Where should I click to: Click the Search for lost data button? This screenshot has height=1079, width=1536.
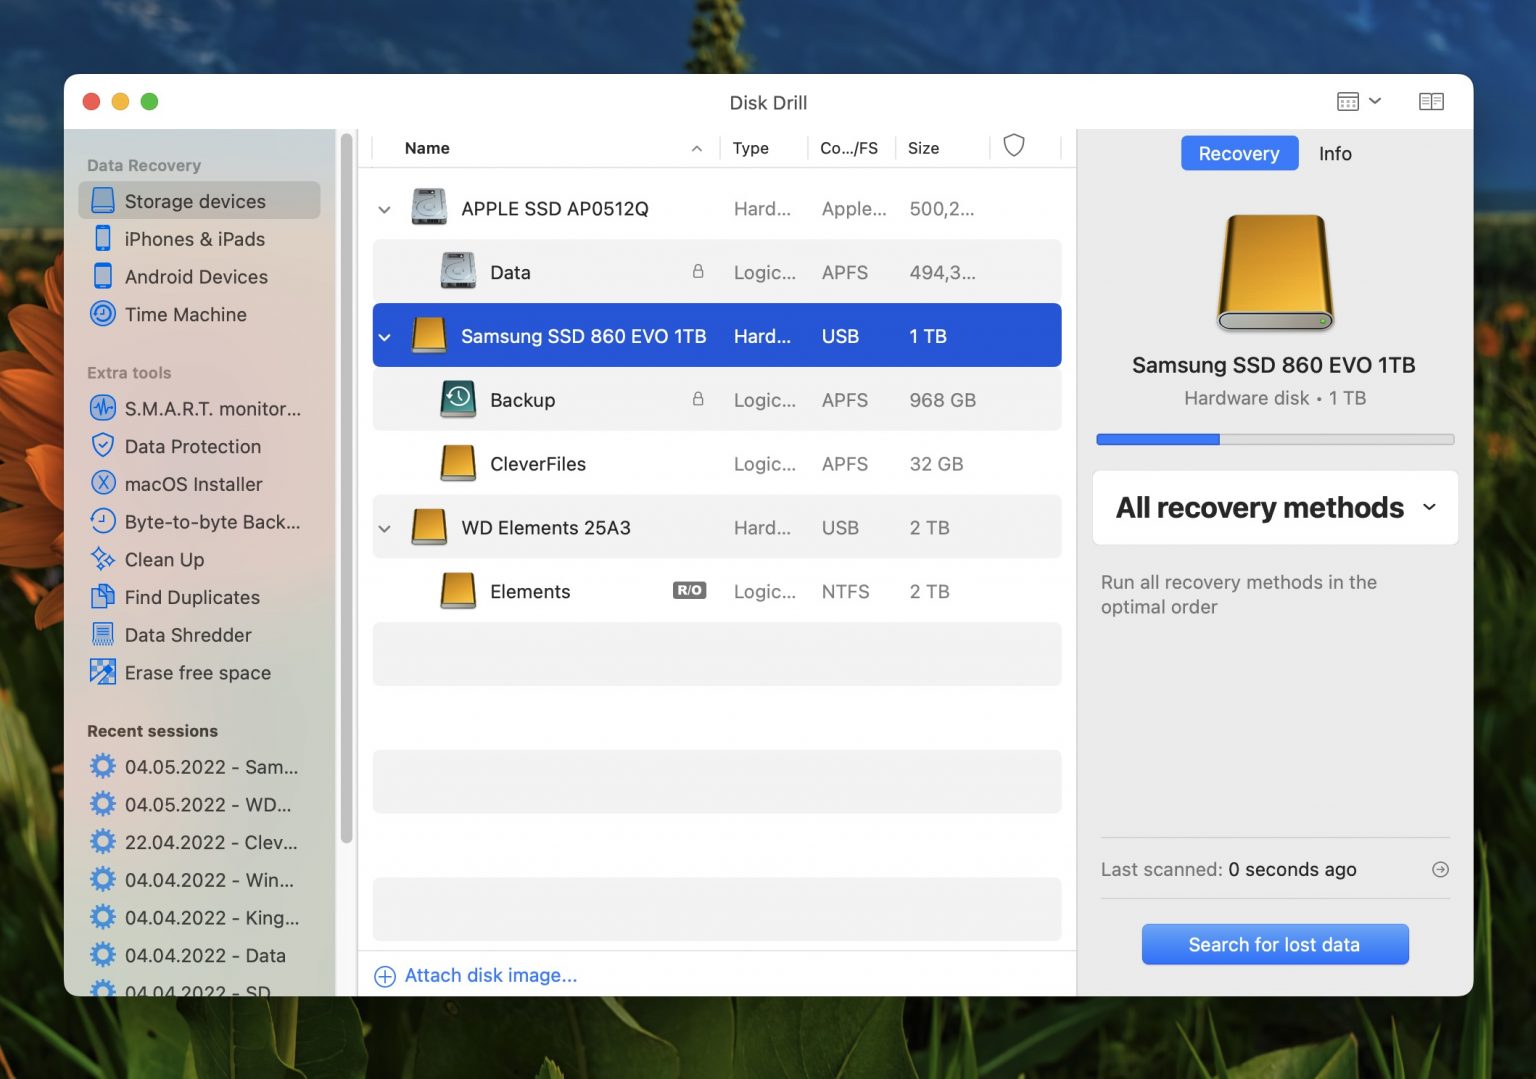[x=1274, y=944]
